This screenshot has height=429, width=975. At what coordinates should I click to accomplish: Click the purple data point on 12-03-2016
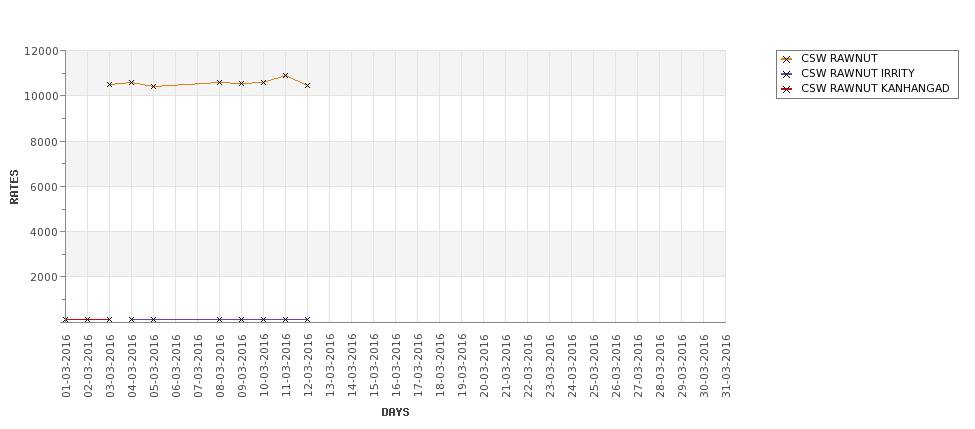coord(307,320)
